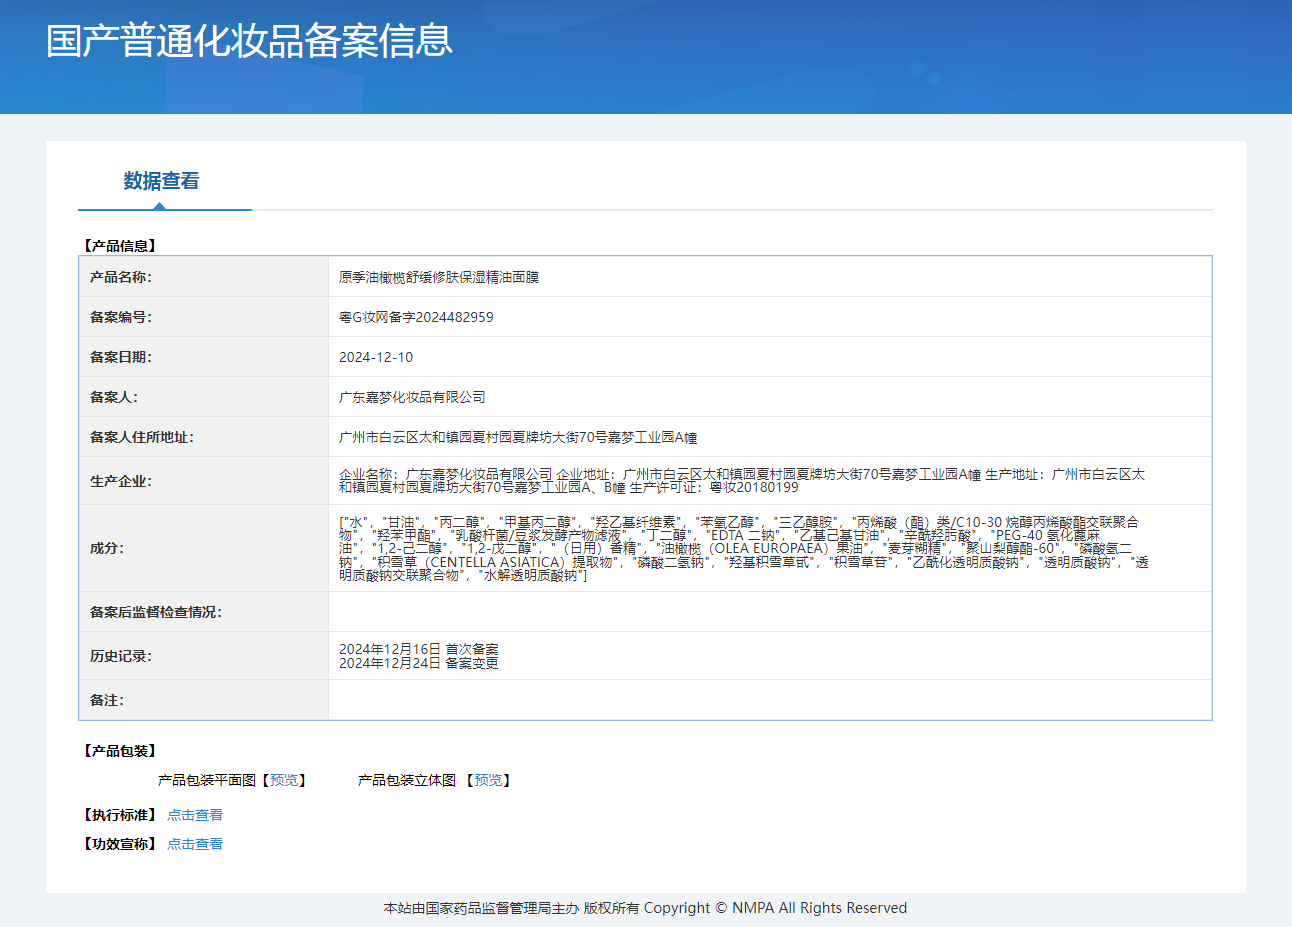Screen dimensions: 1292x927
Task: Click the 备案人住所地址 address value
Action: pyautogui.click(x=518, y=437)
